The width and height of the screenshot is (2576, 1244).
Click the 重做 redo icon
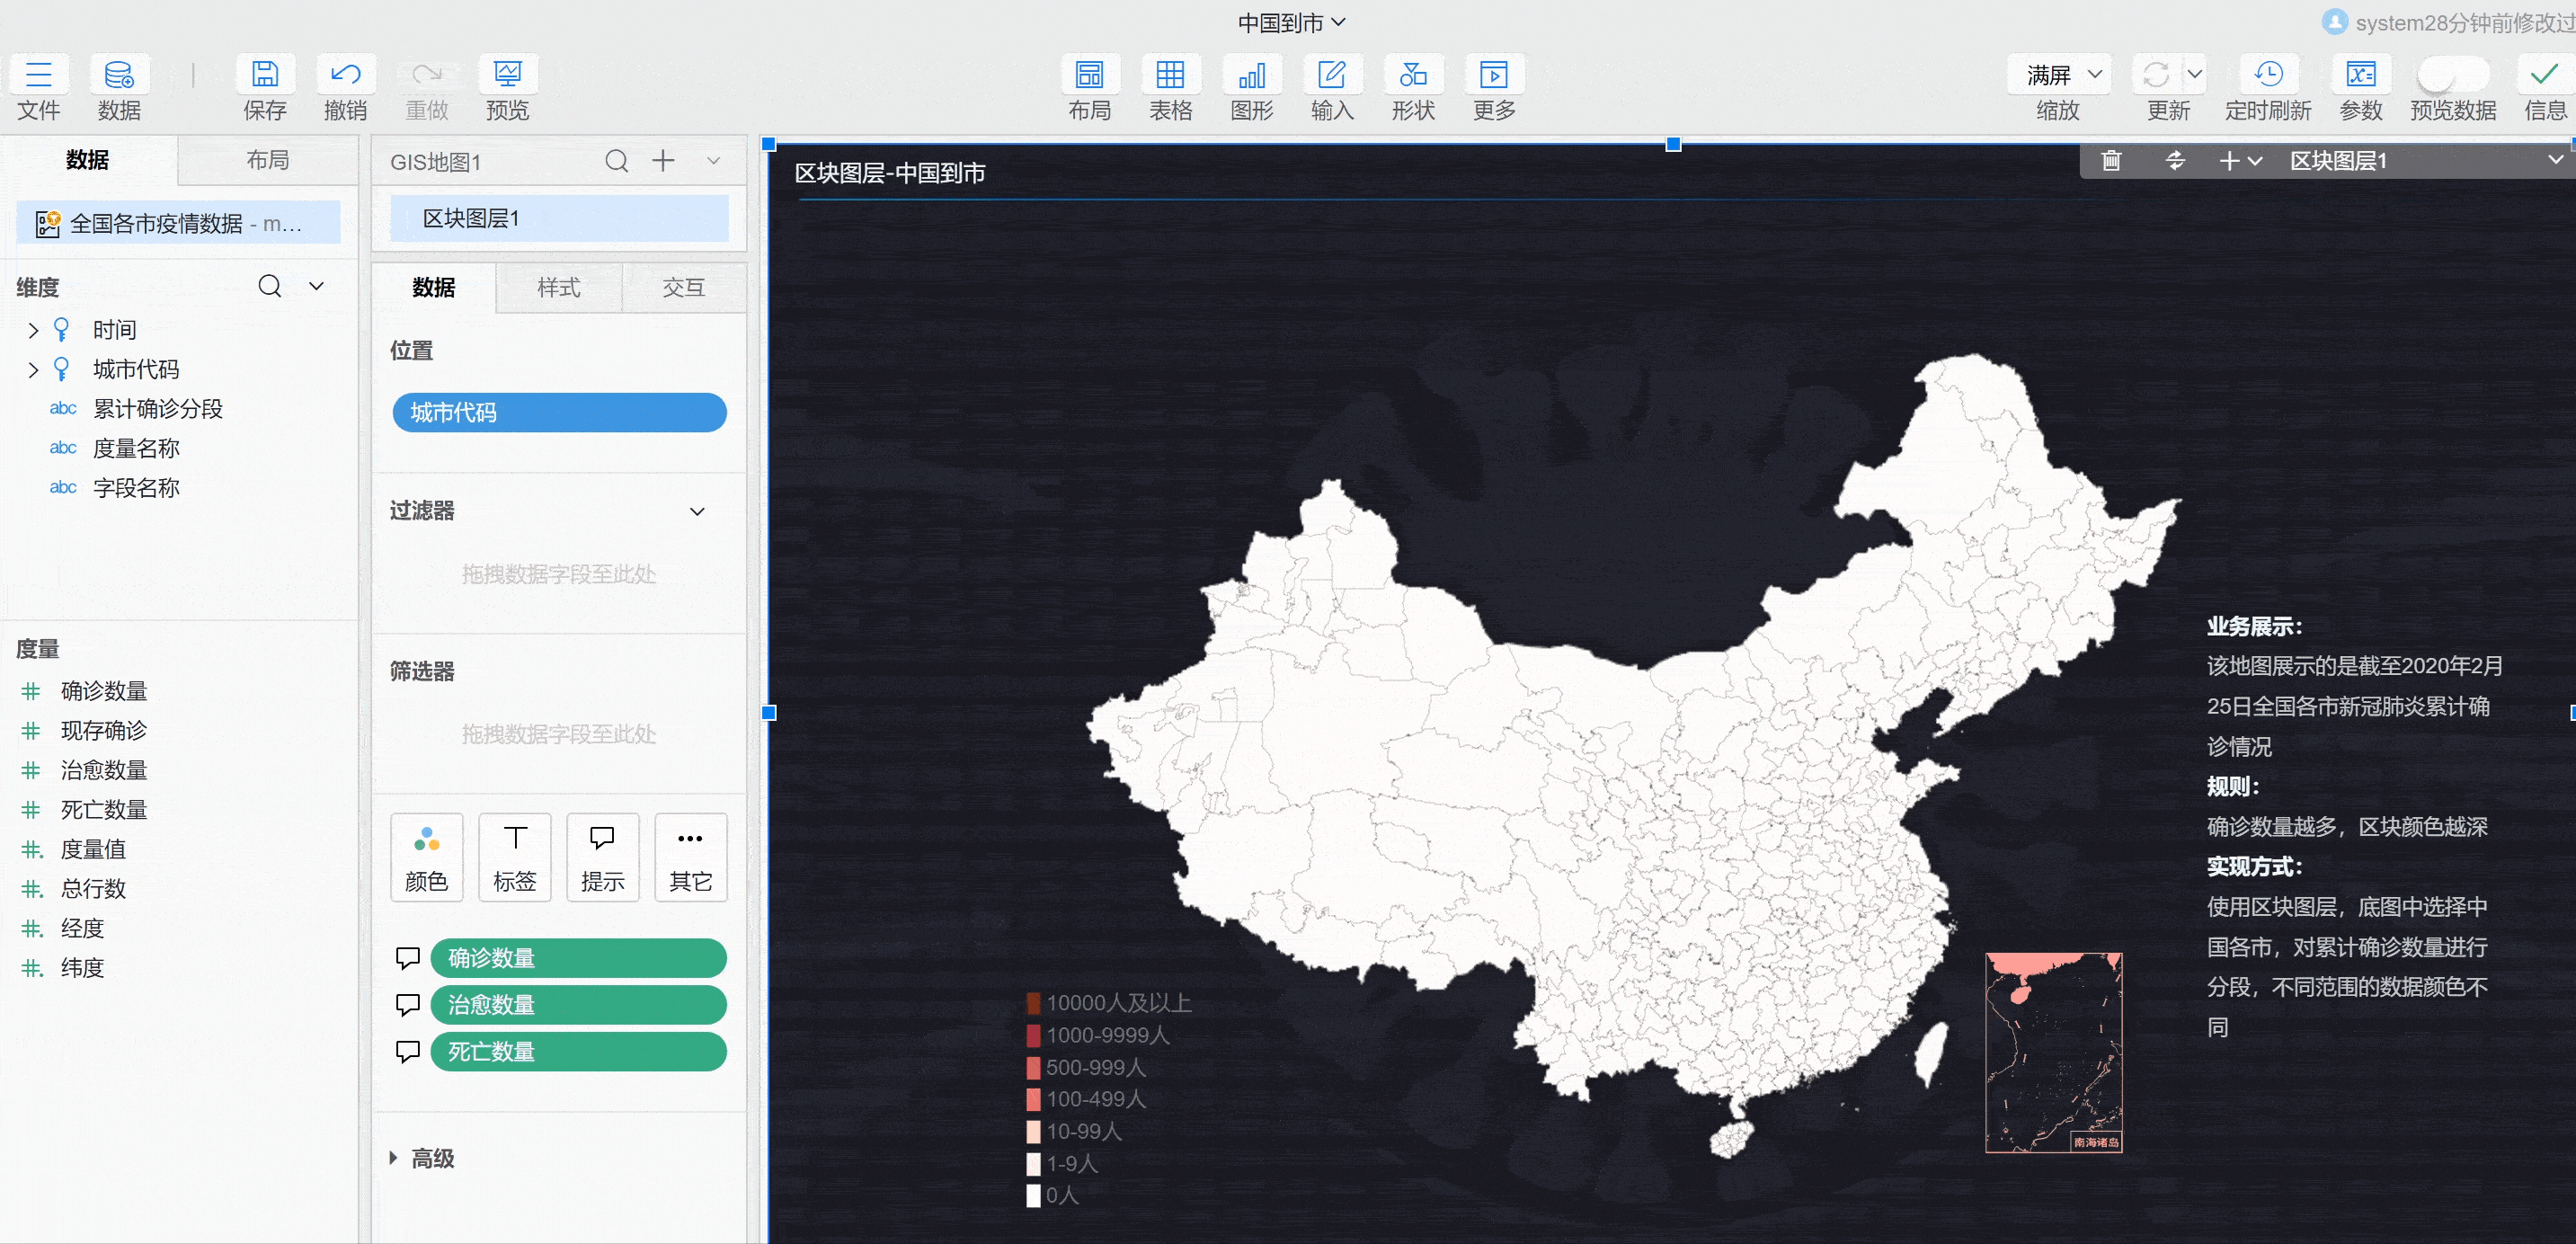point(427,75)
